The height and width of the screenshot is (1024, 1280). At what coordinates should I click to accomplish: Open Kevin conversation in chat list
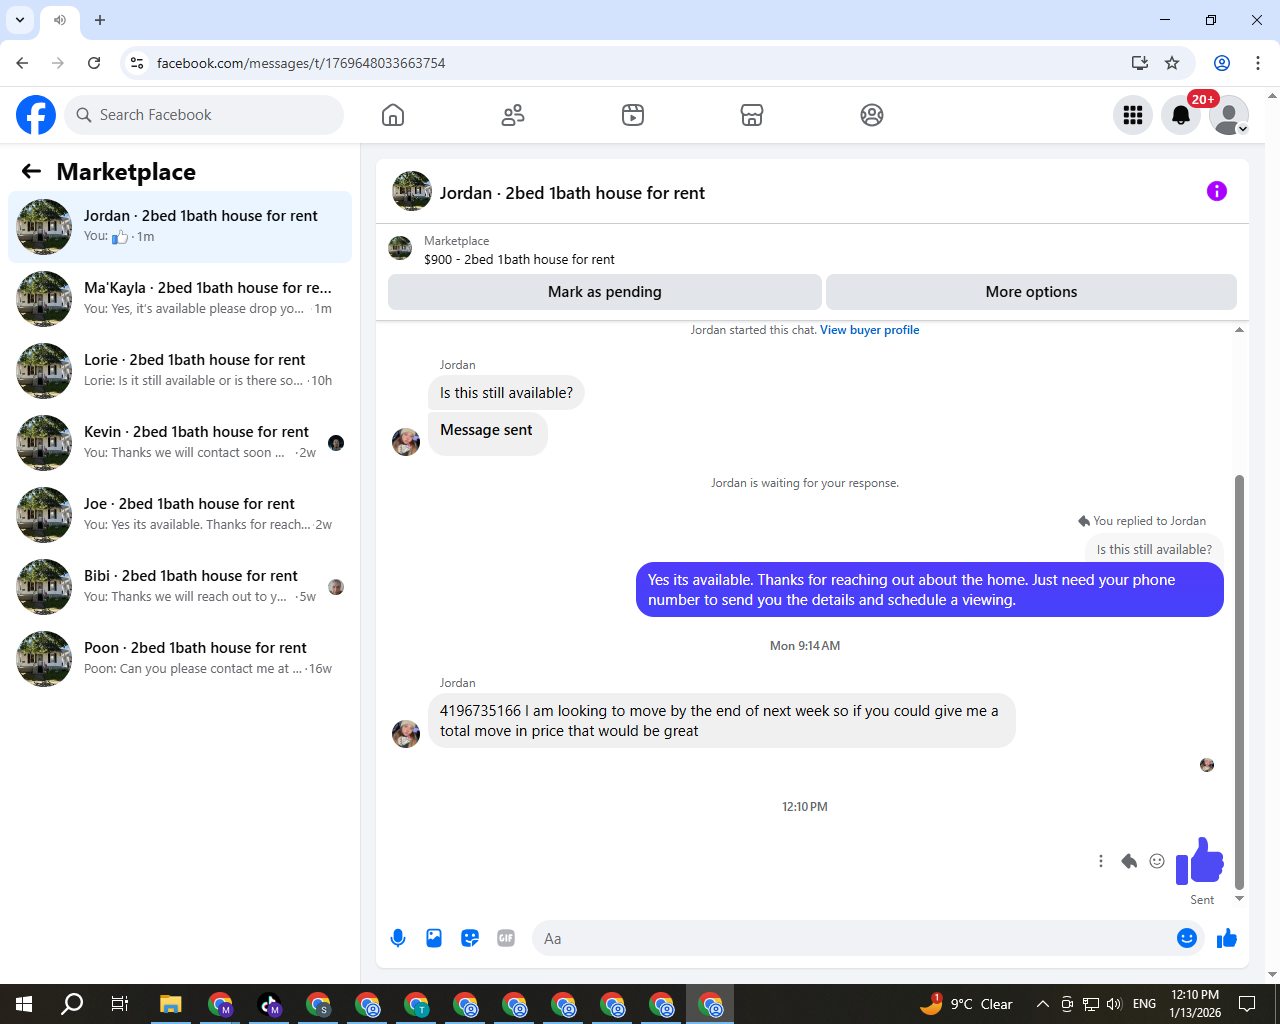pos(180,443)
